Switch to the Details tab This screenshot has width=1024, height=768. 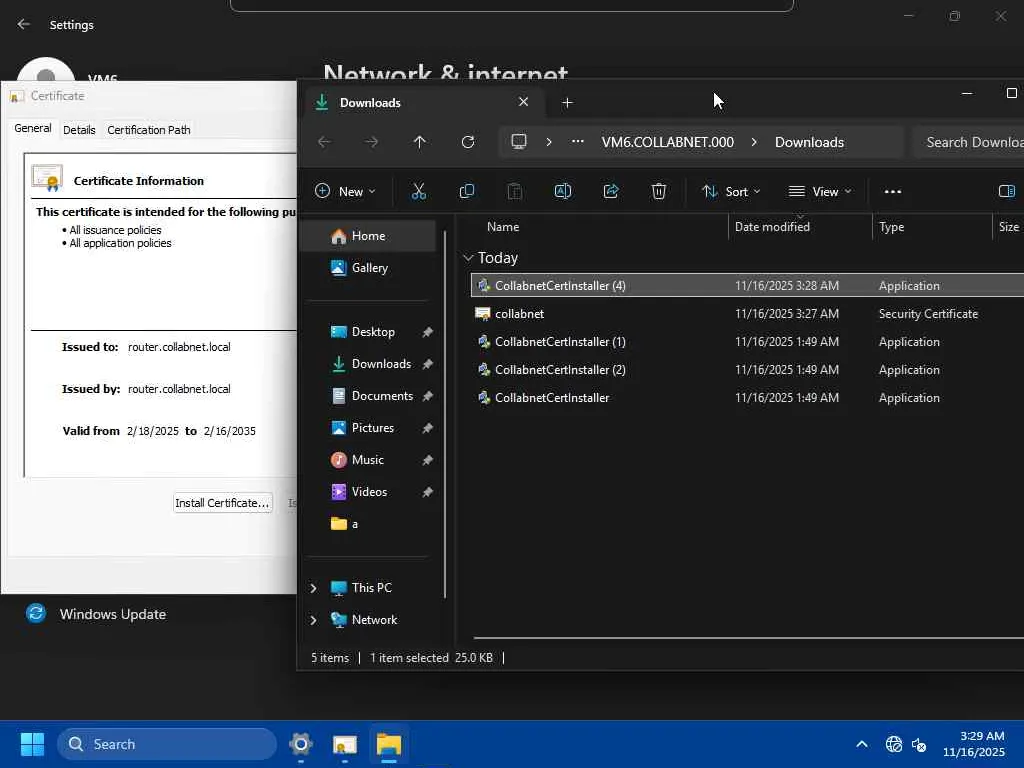click(x=79, y=130)
